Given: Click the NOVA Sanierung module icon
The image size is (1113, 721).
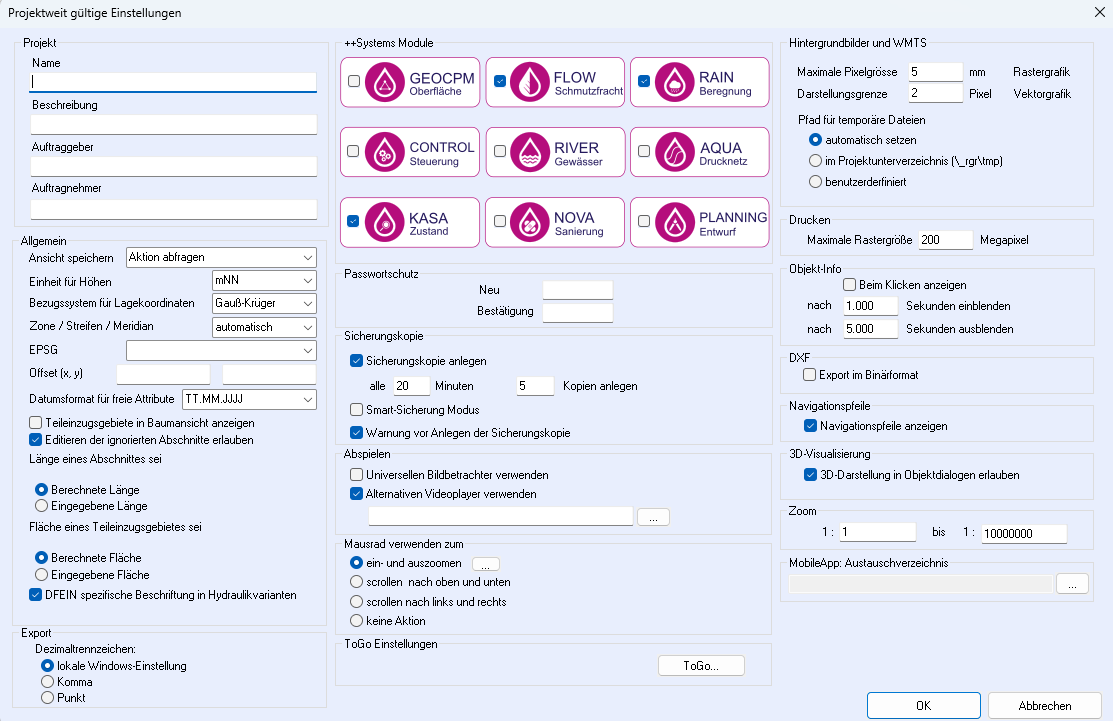Looking at the screenshot, I should point(530,222).
